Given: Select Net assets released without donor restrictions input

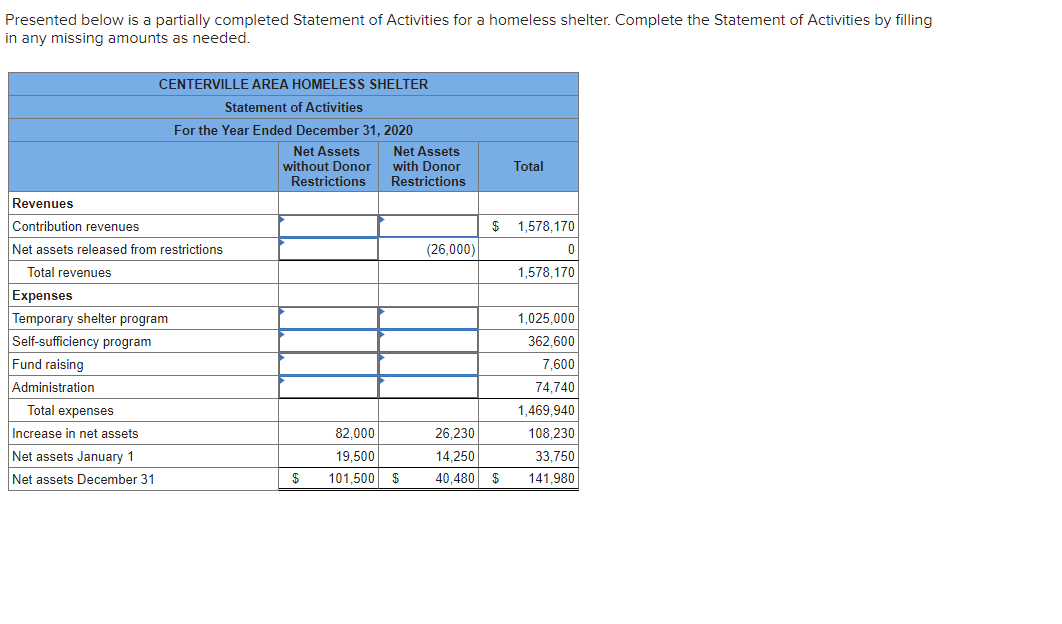Looking at the screenshot, I should pos(328,249).
